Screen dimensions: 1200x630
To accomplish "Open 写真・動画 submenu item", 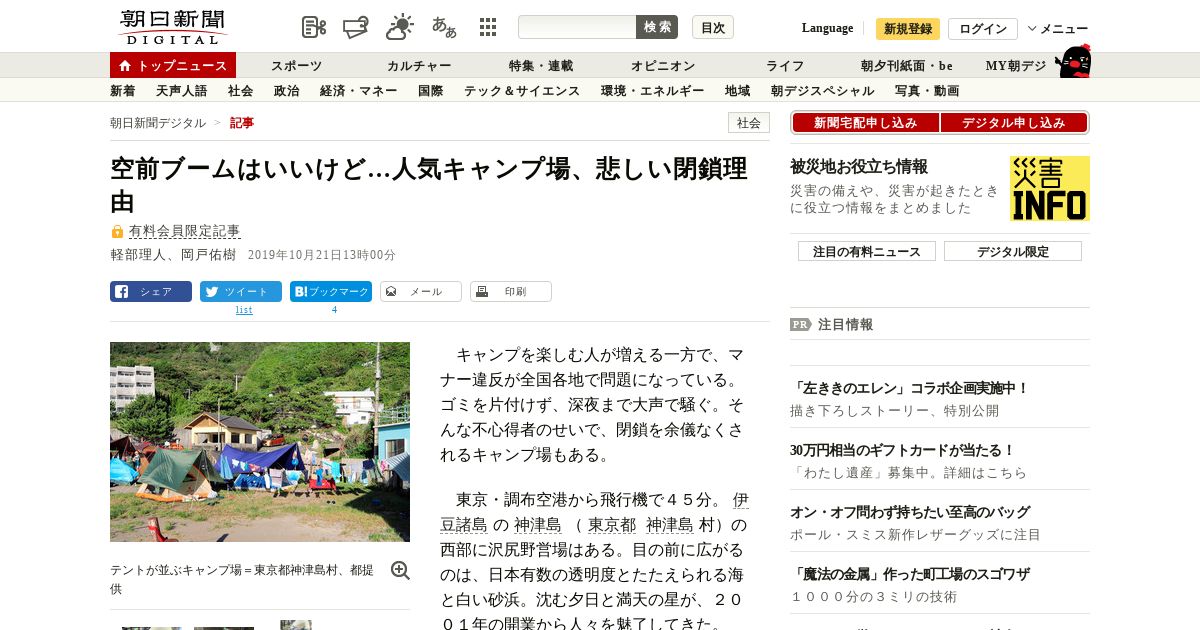I will point(927,91).
